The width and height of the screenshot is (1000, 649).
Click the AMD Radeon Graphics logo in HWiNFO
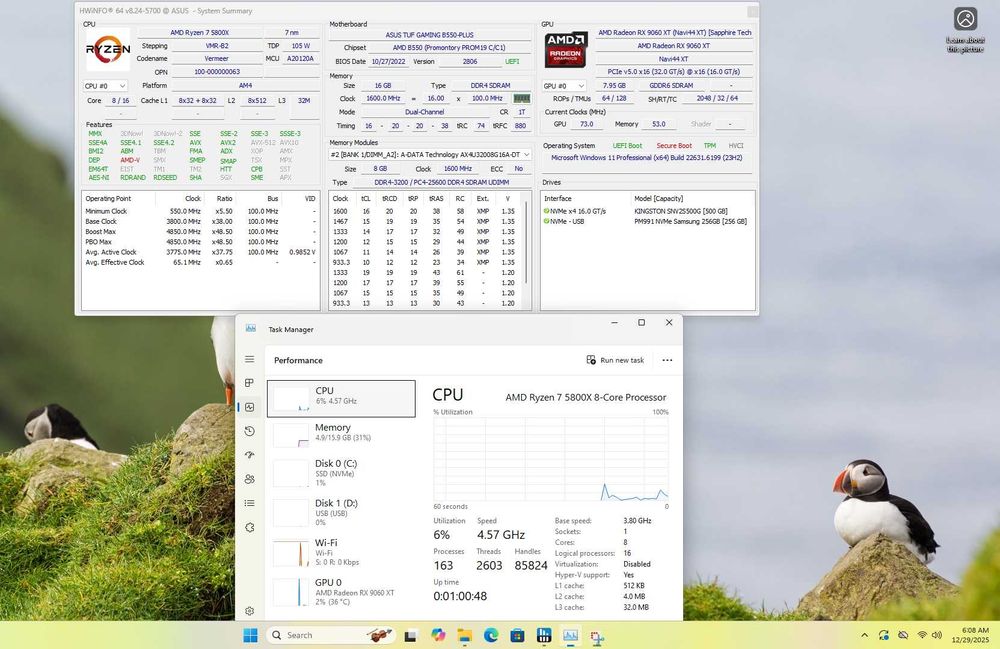565,50
